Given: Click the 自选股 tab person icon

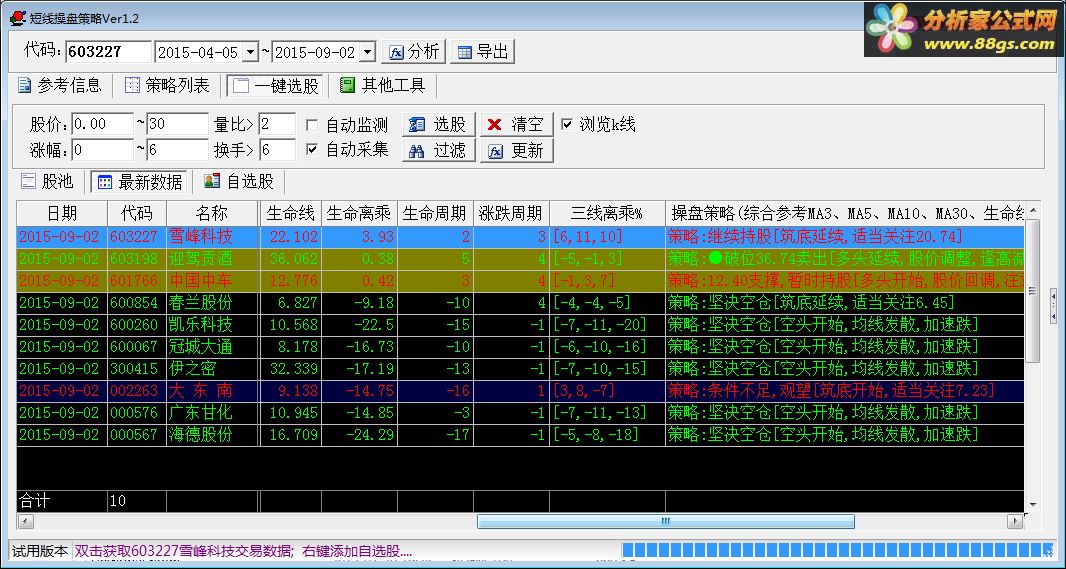Looking at the screenshot, I should point(212,182).
